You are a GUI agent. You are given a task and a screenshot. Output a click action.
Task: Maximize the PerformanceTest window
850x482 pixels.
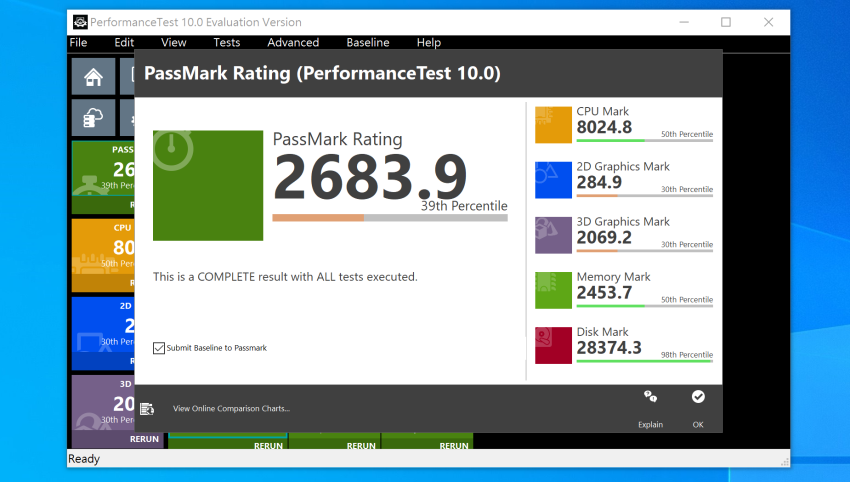726,22
